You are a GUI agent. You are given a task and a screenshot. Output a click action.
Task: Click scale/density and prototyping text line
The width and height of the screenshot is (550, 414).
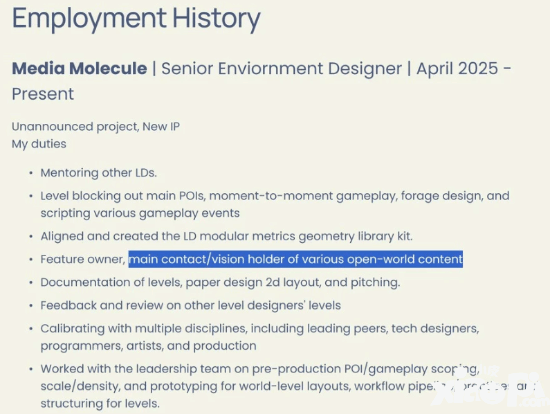point(288,386)
